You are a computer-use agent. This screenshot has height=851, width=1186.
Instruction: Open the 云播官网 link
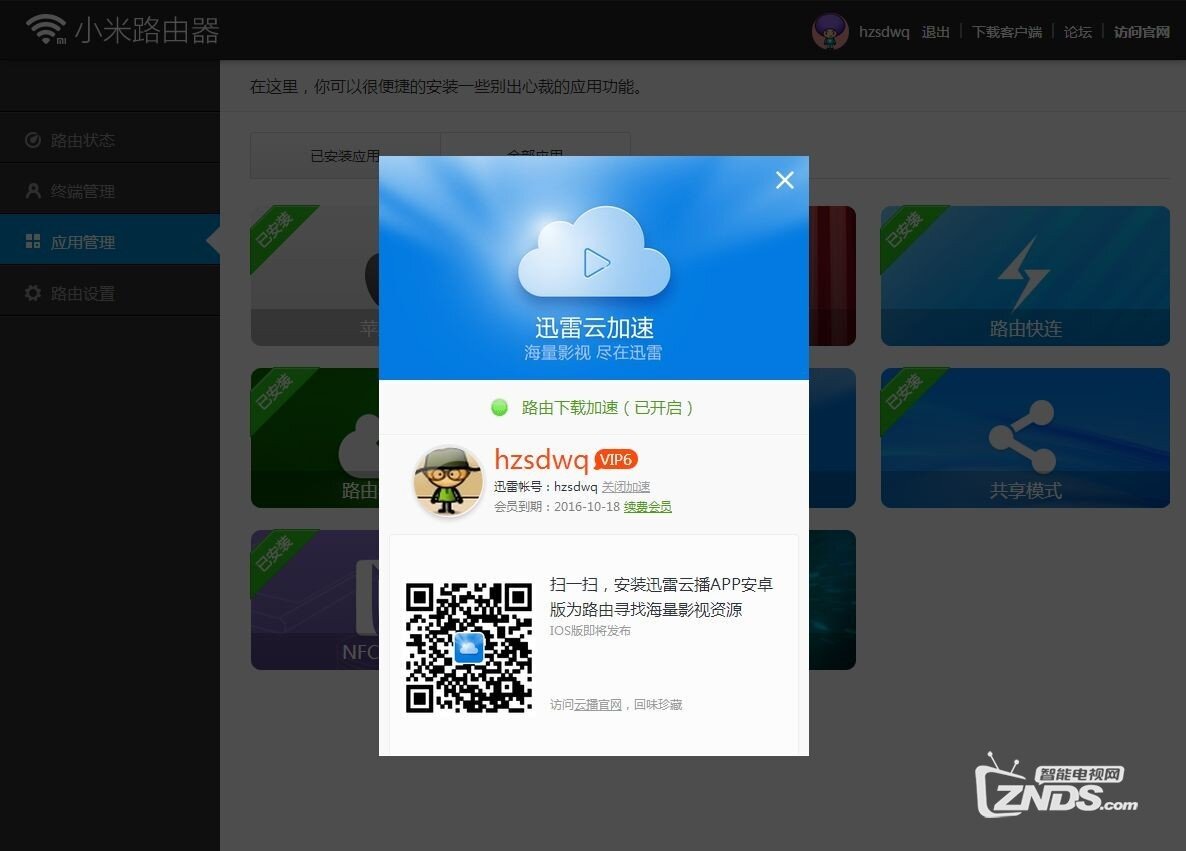click(x=598, y=705)
